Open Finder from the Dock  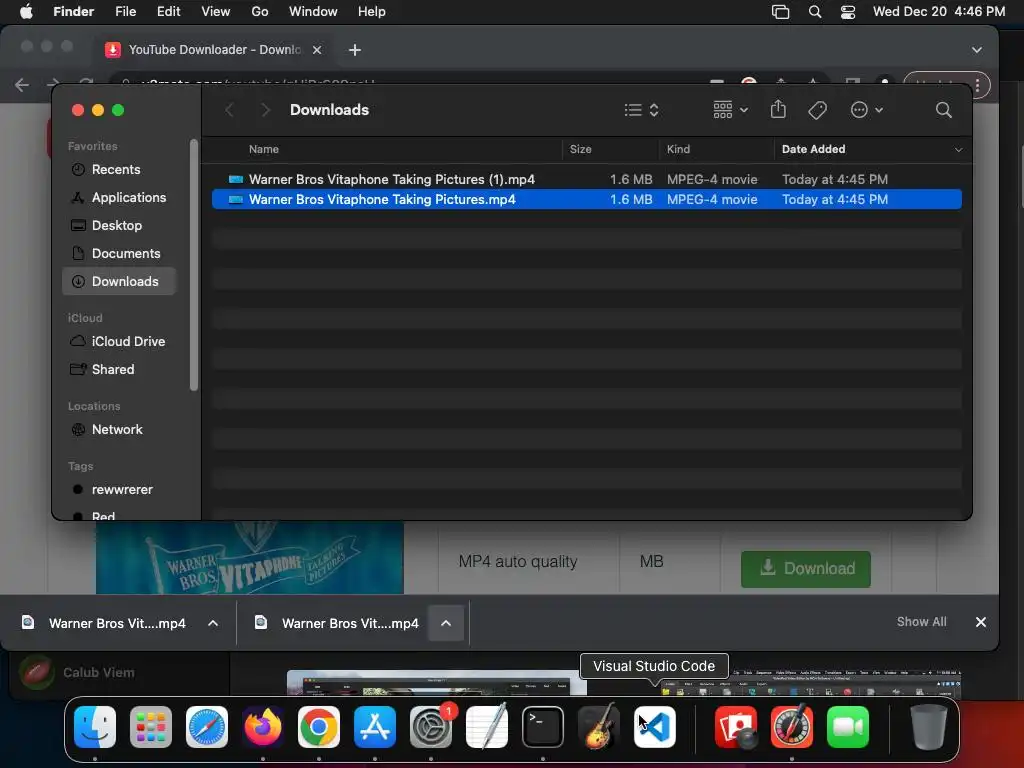(95, 727)
